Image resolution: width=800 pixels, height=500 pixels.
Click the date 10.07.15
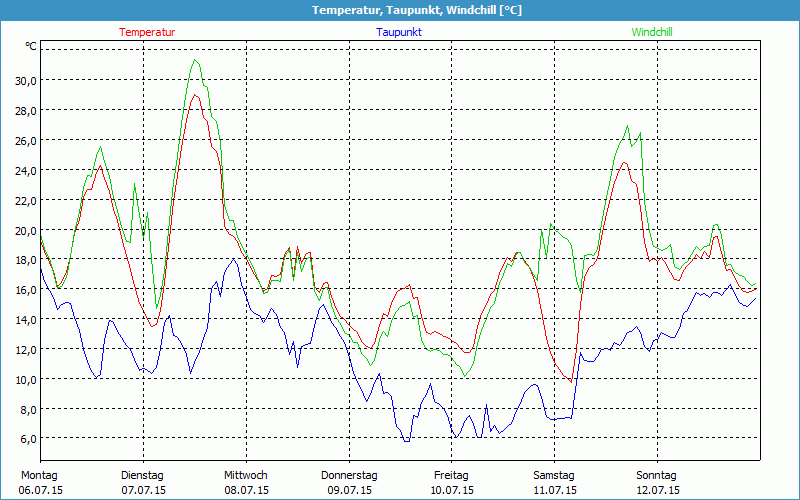452,491
